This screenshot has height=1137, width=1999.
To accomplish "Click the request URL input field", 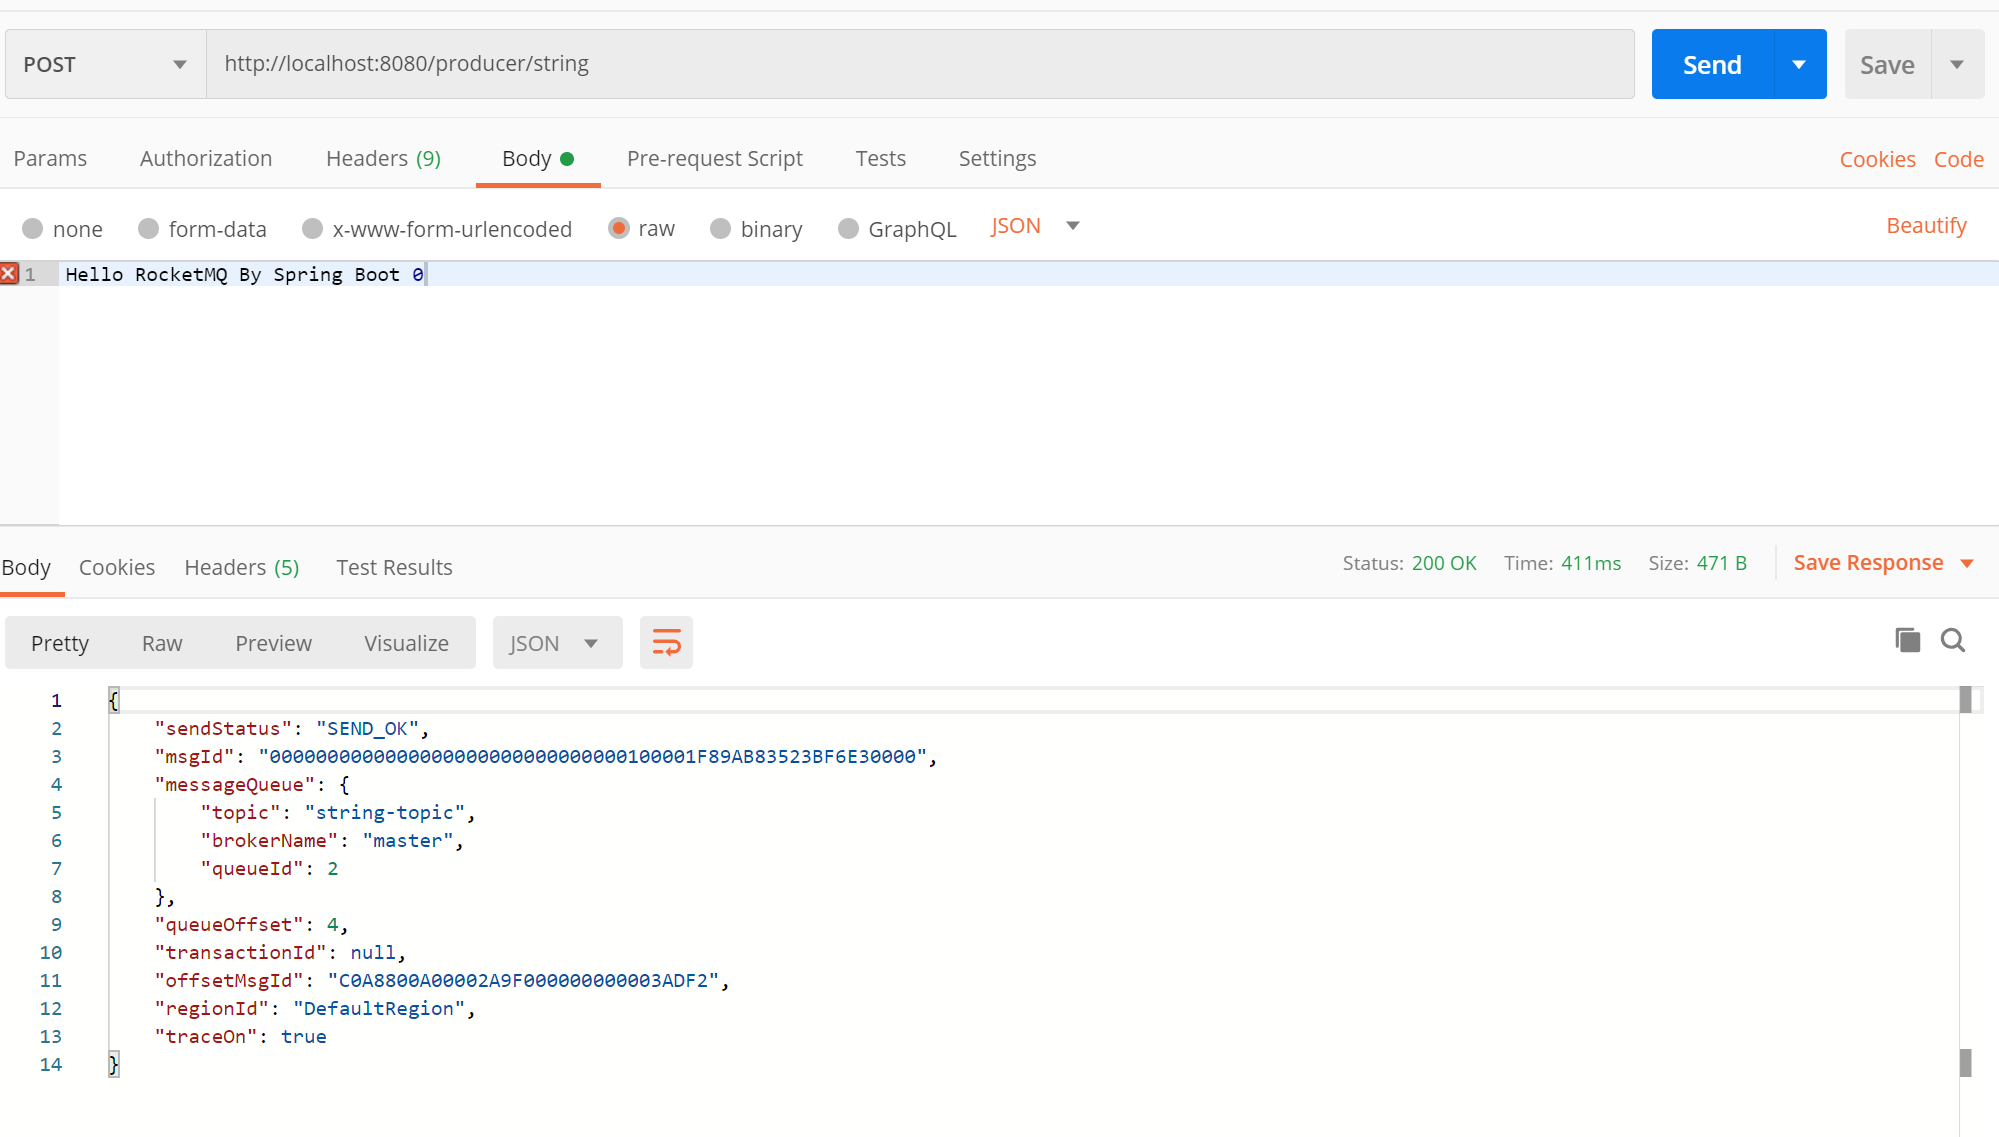I will point(919,64).
